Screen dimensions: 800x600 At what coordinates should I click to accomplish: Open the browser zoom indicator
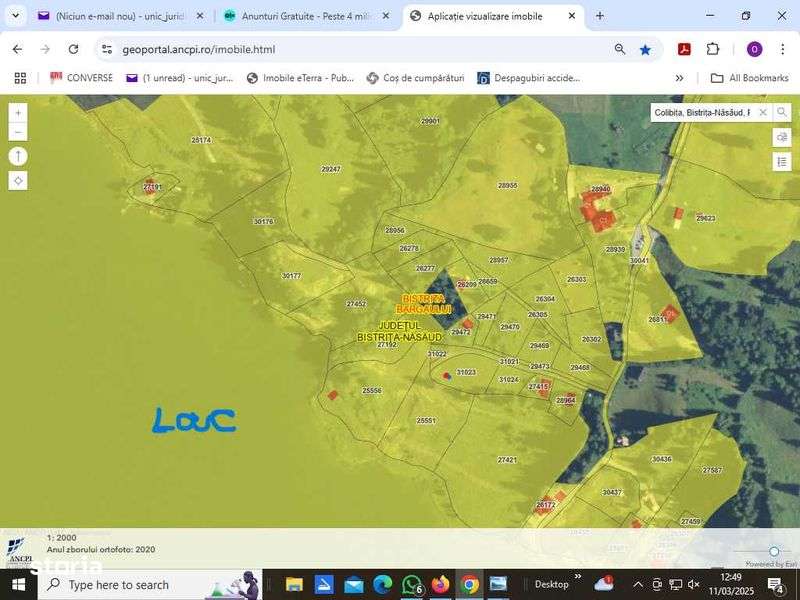point(620,49)
